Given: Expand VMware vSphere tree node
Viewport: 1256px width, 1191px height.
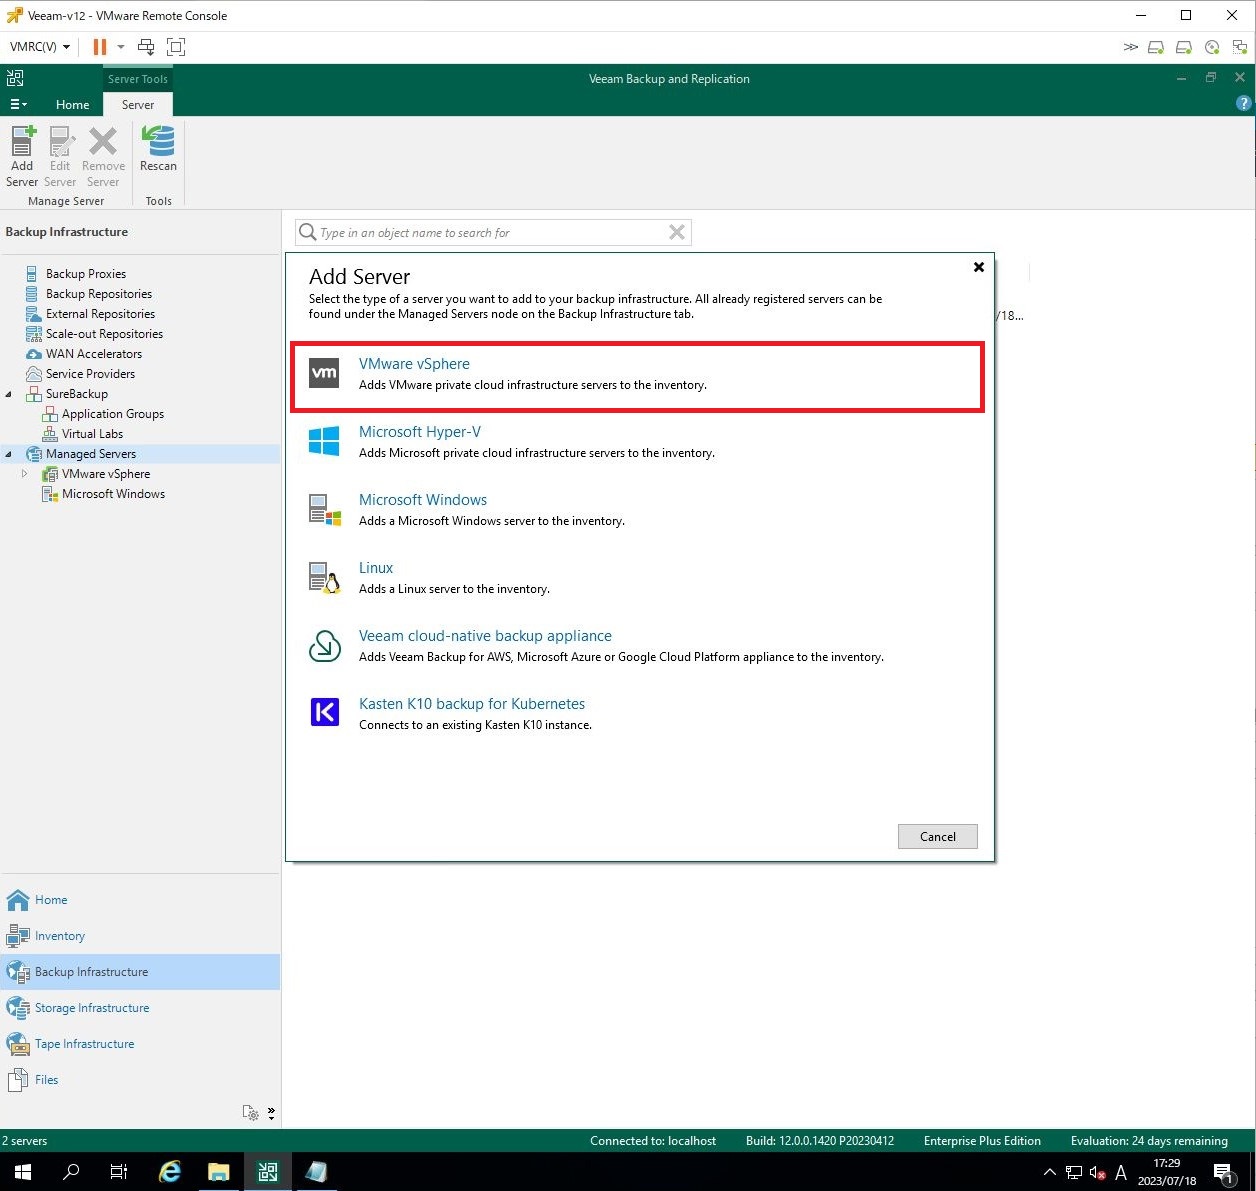Looking at the screenshot, I should pyautogui.click(x=25, y=474).
